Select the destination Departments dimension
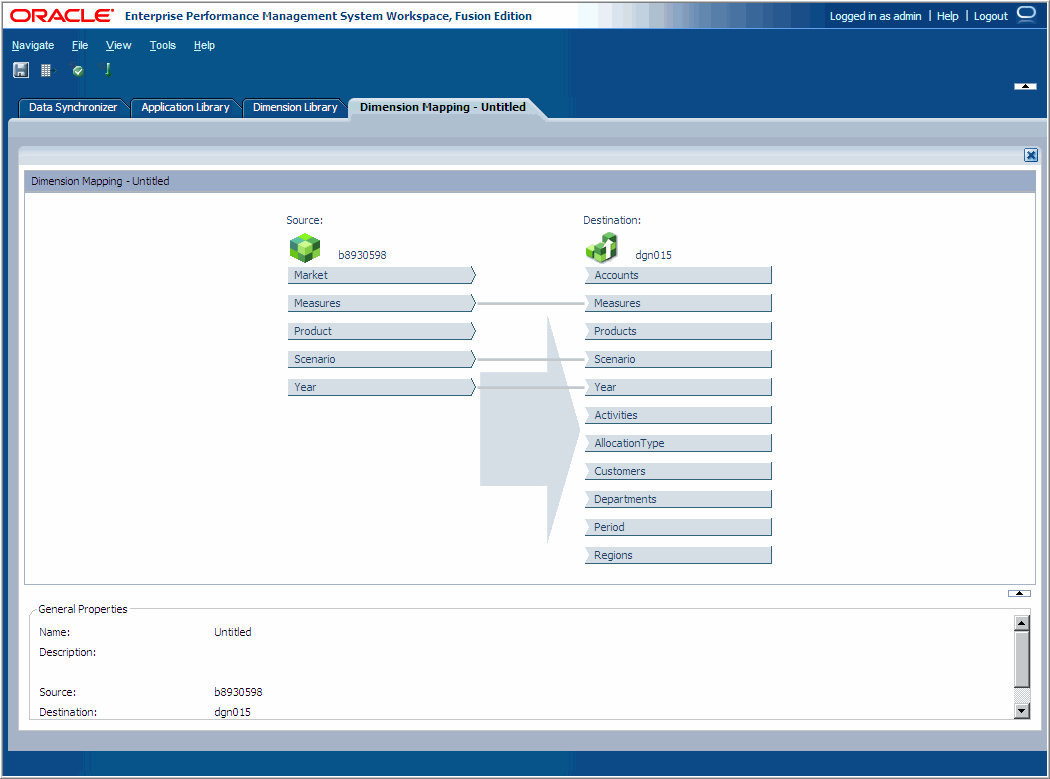1050x779 pixels. coord(678,500)
